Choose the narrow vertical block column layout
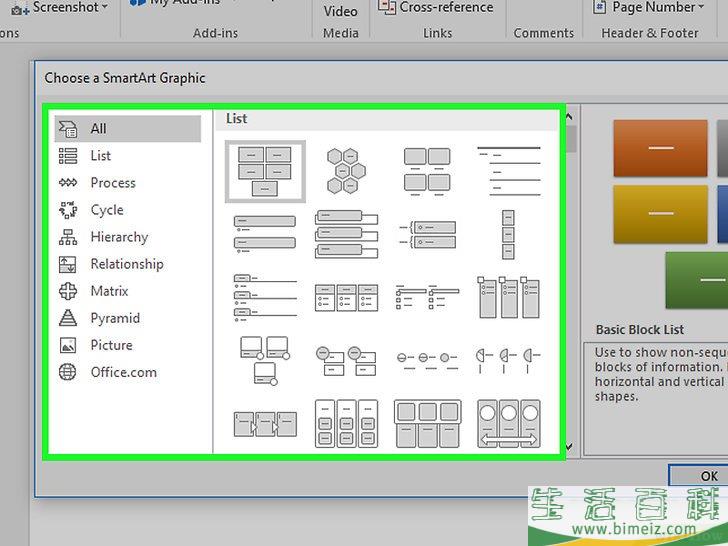 (x=508, y=234)
